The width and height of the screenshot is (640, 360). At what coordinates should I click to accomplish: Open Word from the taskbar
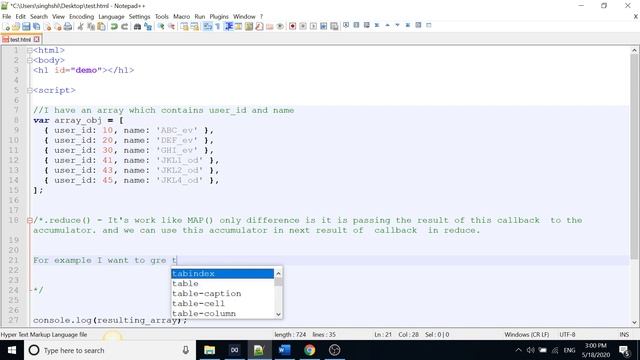coord(284,350)
